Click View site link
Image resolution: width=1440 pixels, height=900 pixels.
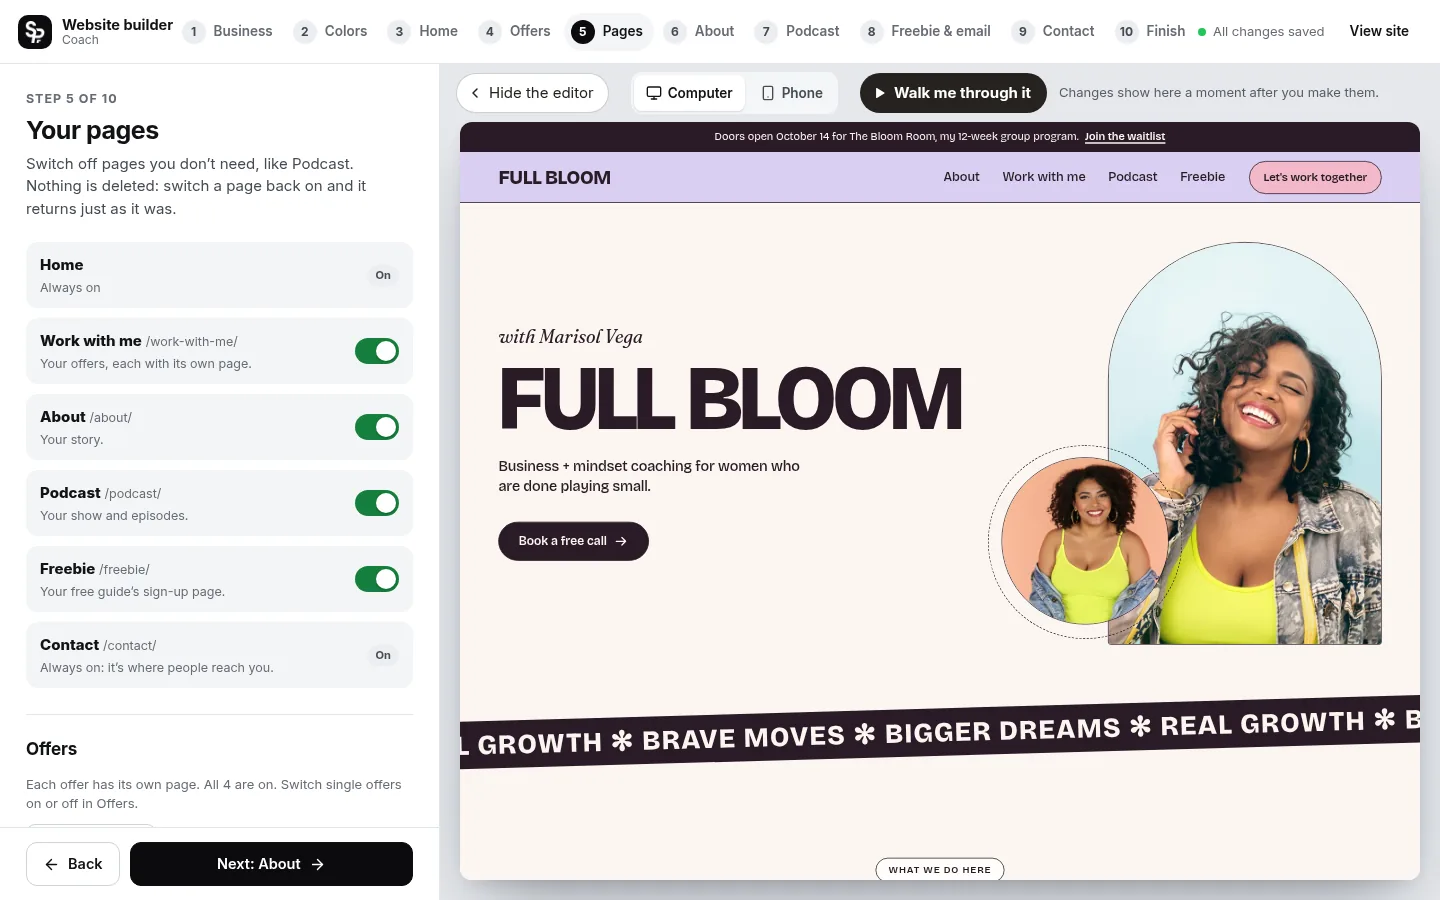[1379, 31]
